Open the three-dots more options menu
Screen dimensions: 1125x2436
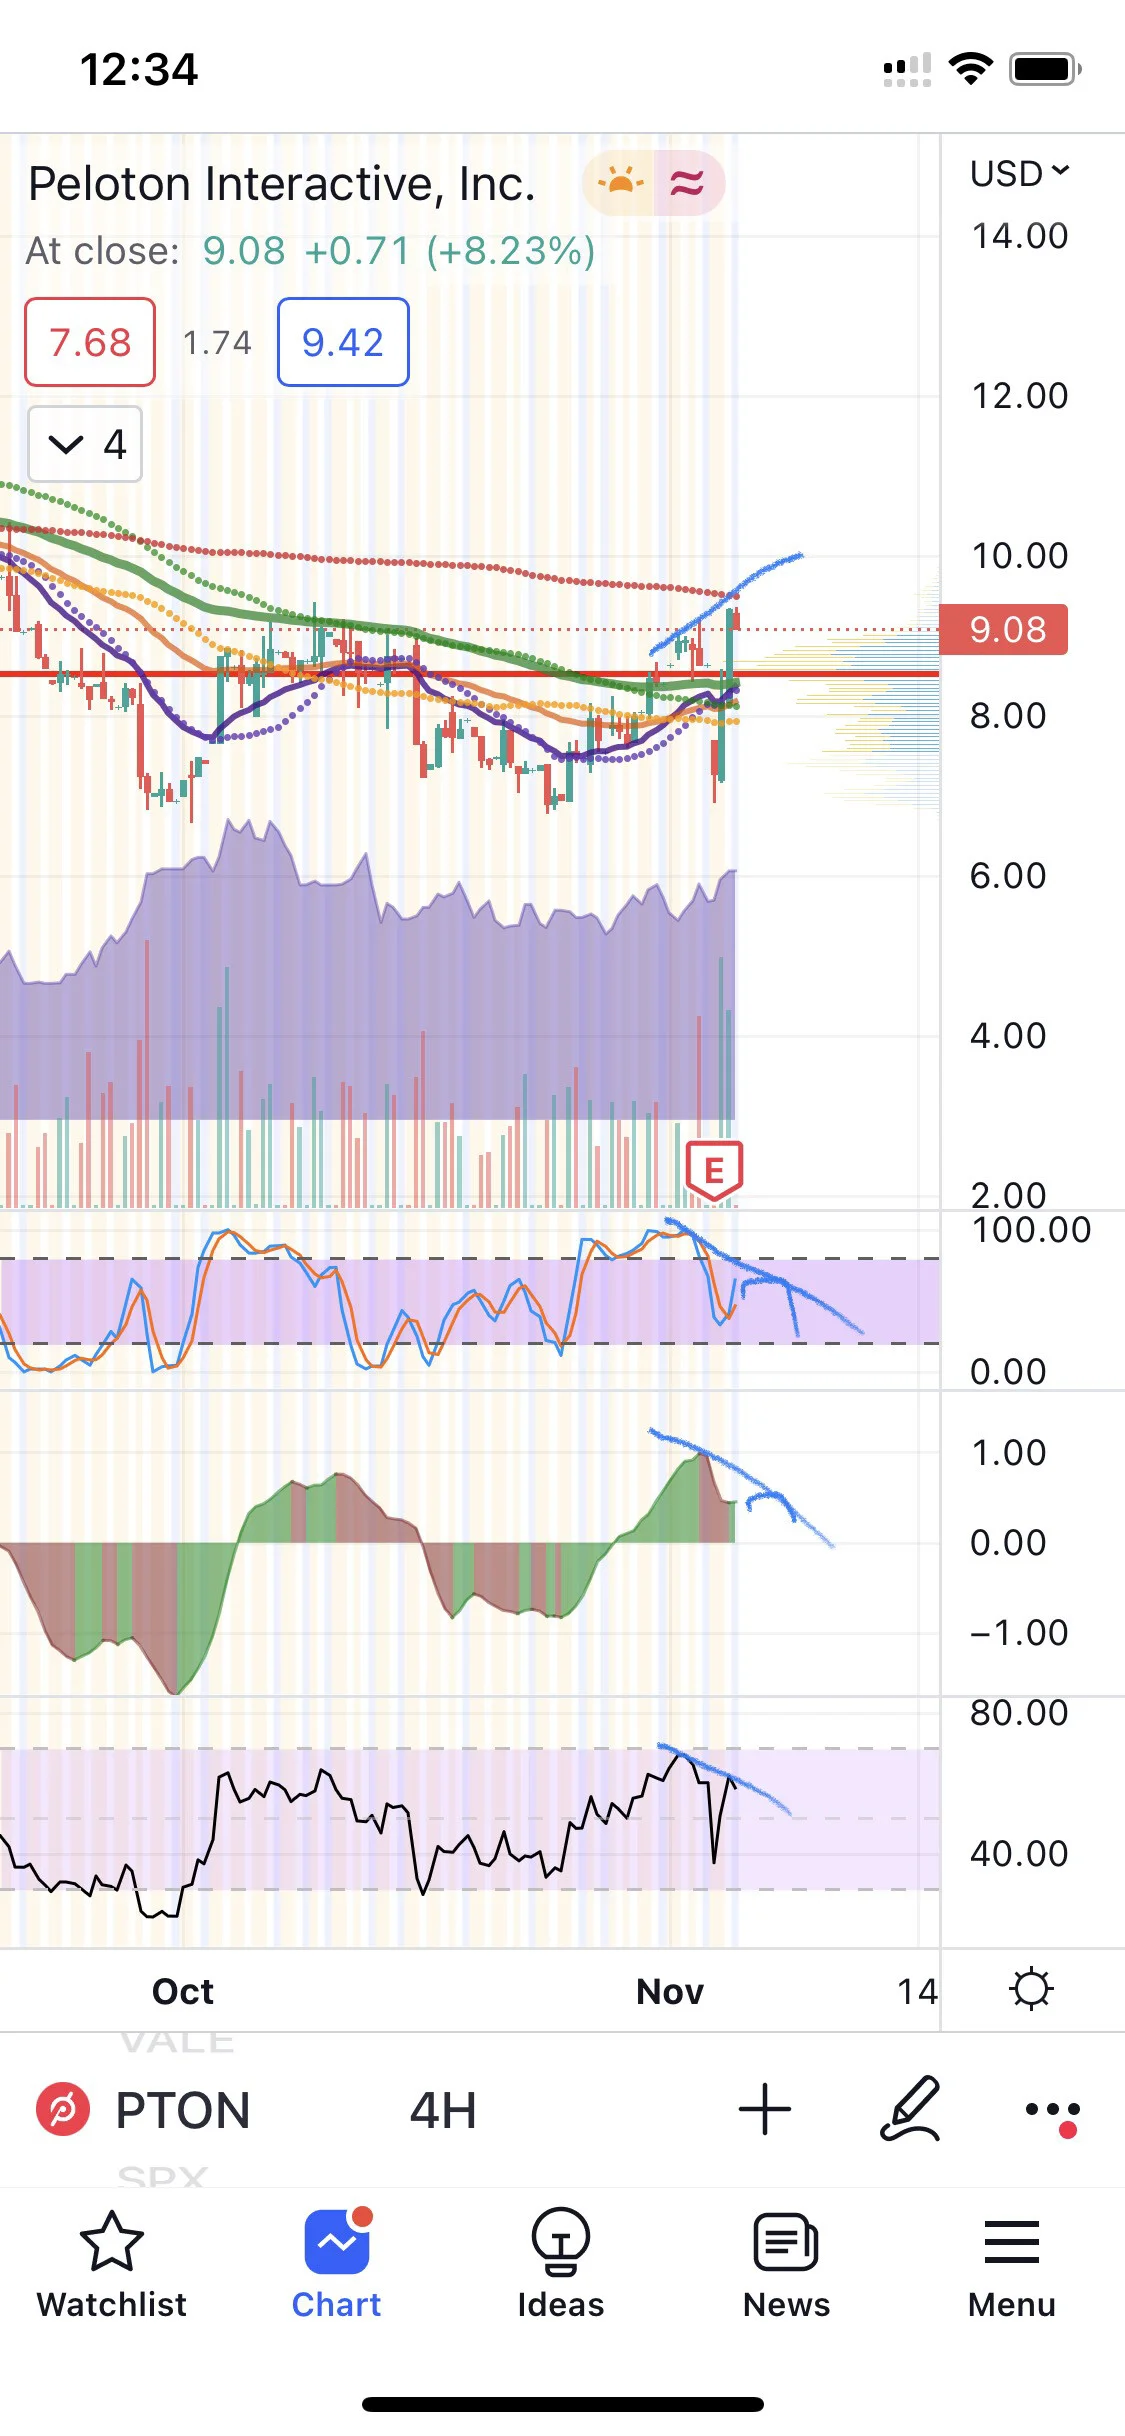pyautogui.click(x=1053, y=2111)
